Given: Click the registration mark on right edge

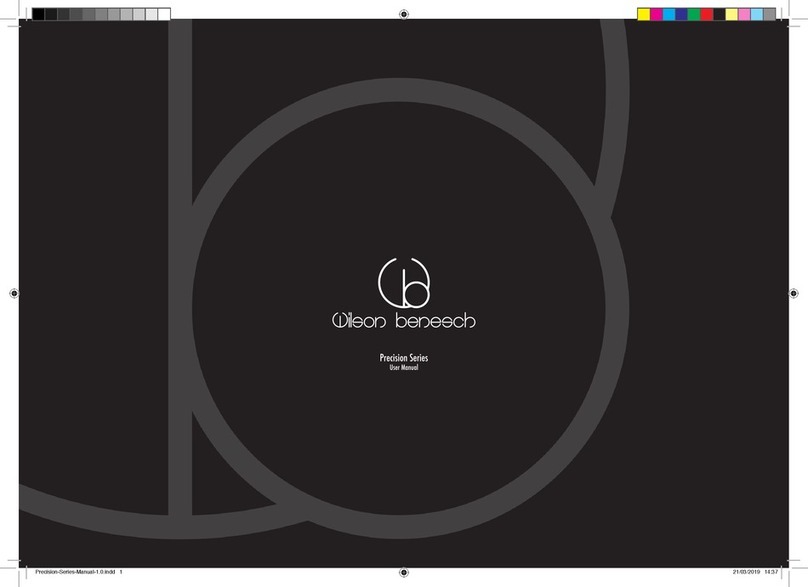Looking at the screenshot, I should [794, 293].
